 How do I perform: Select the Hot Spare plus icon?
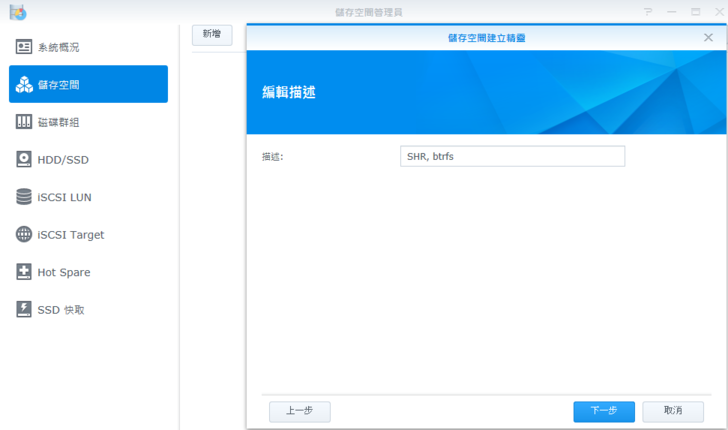24,272
